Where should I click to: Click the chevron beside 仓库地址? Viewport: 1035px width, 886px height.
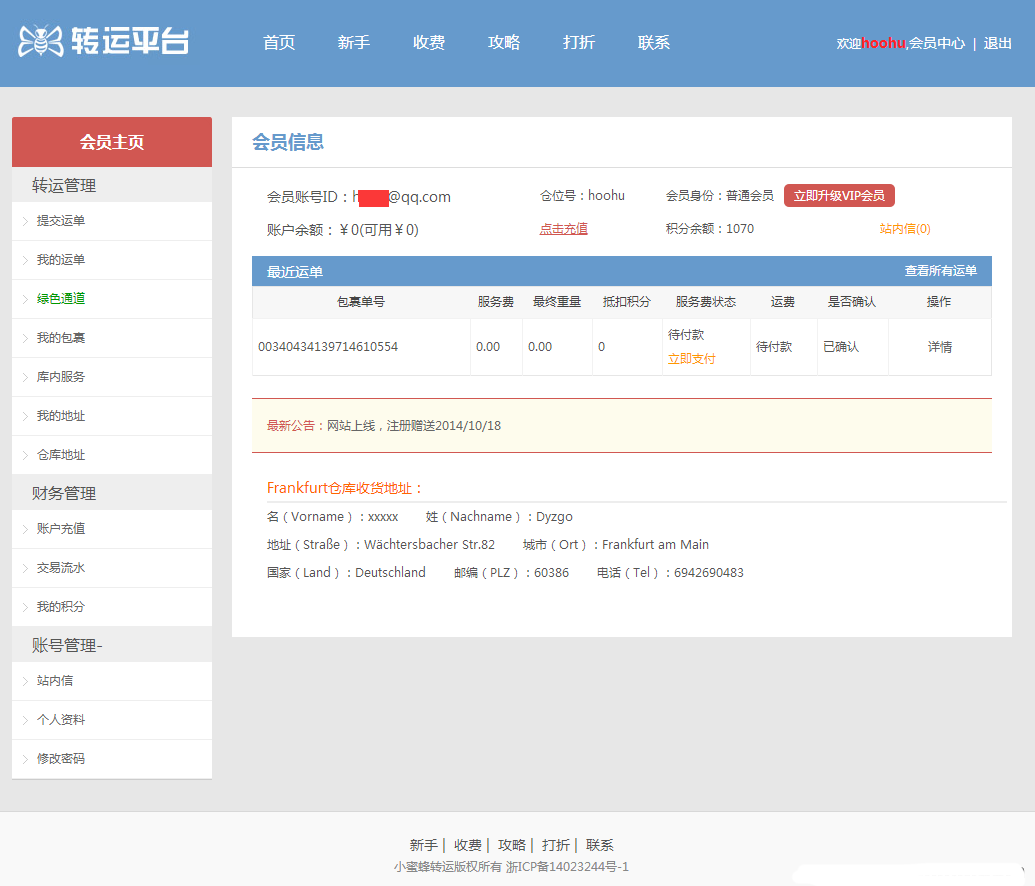point(25,455)
